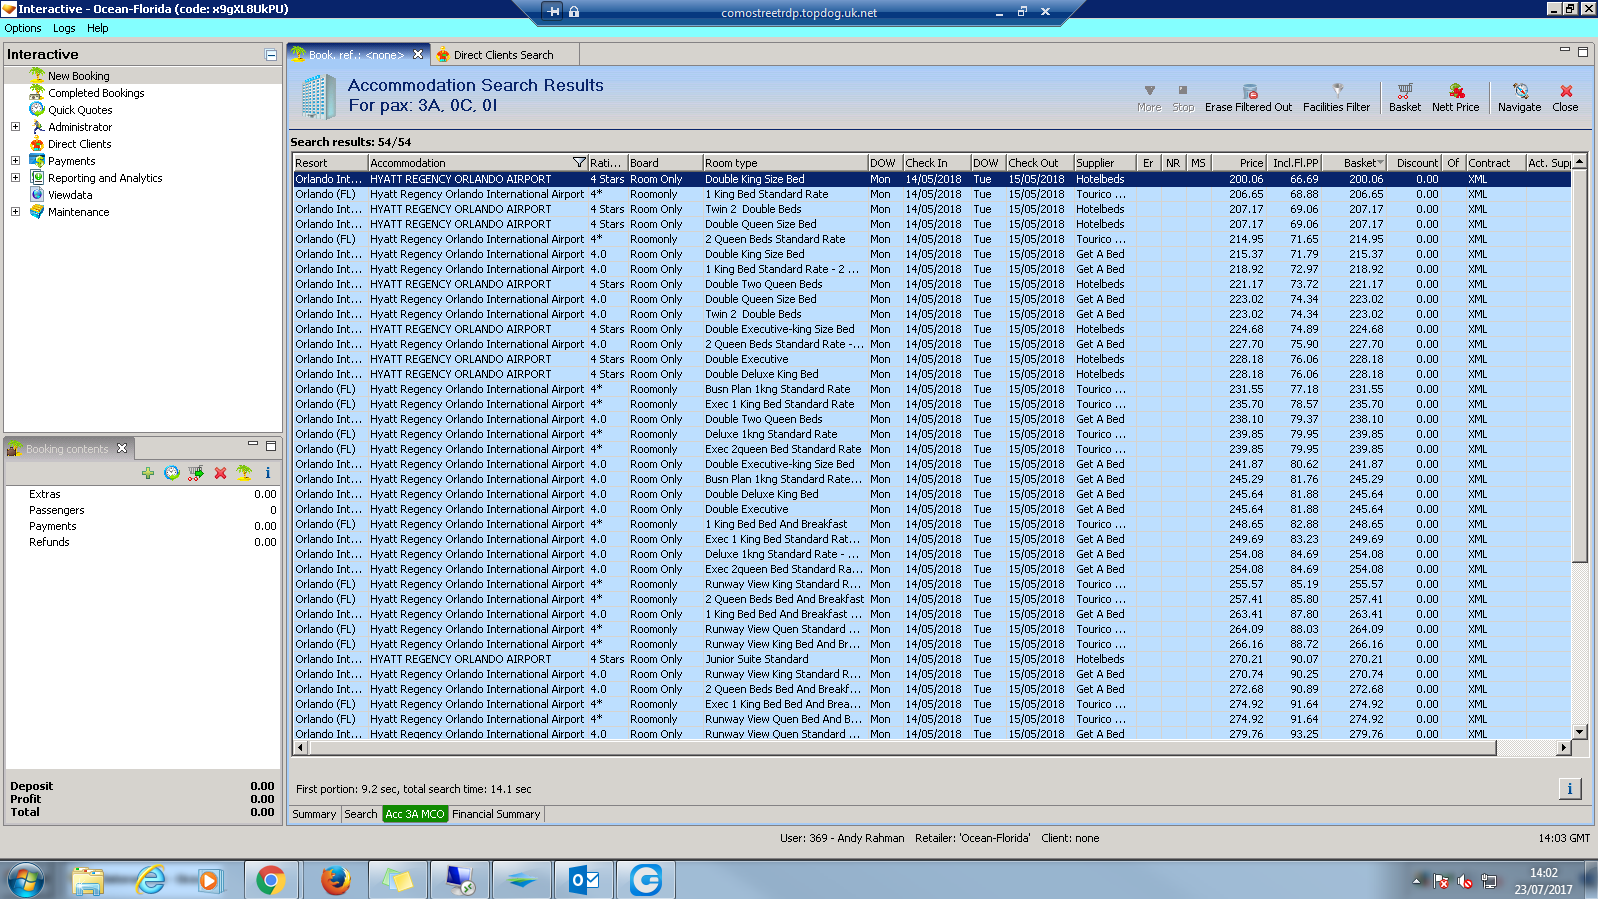This screenshot has width=1598, height=899.
Task: Expand the Administrator tree node
Action: [x=15, y=127]
